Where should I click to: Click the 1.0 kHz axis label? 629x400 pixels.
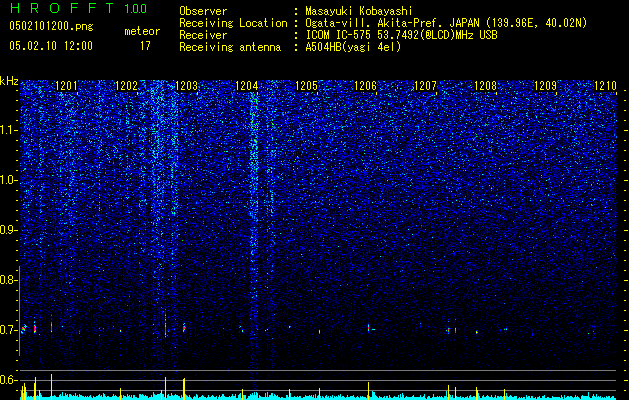pos(8,181)
